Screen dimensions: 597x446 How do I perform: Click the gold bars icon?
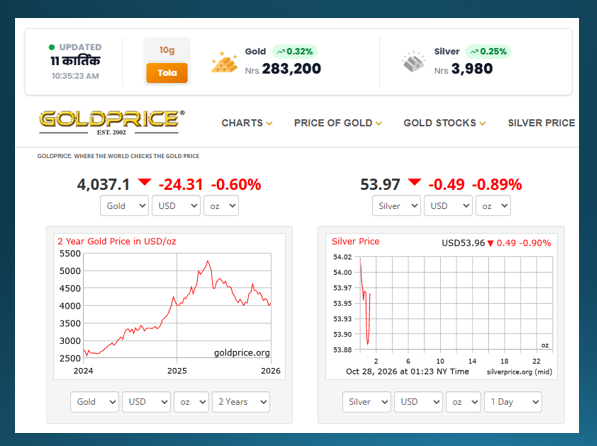(x=224, y=62)
